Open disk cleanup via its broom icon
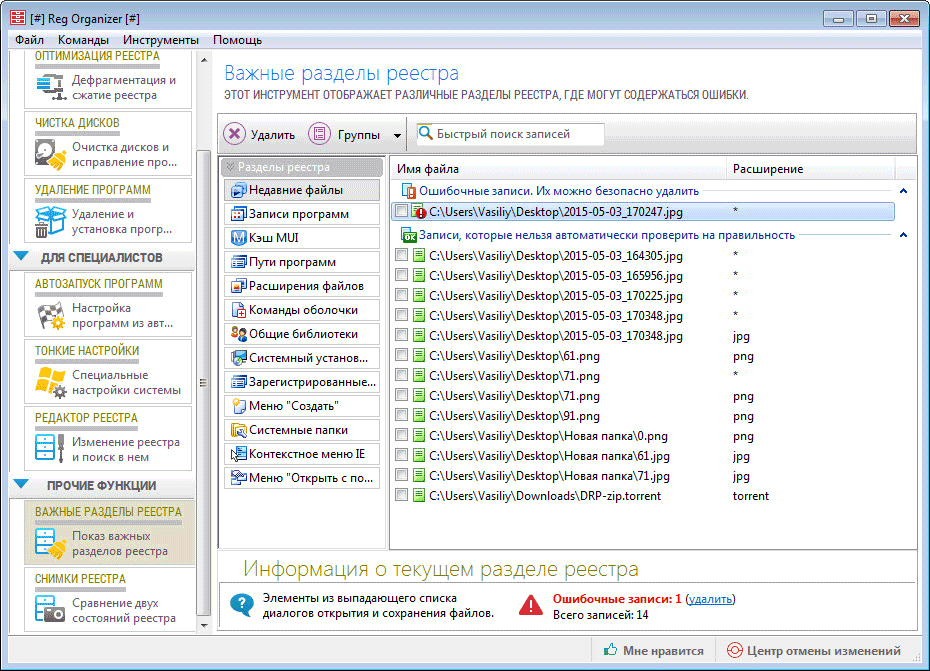The height and width of the screenshot is (671, 930). (50, 154)
